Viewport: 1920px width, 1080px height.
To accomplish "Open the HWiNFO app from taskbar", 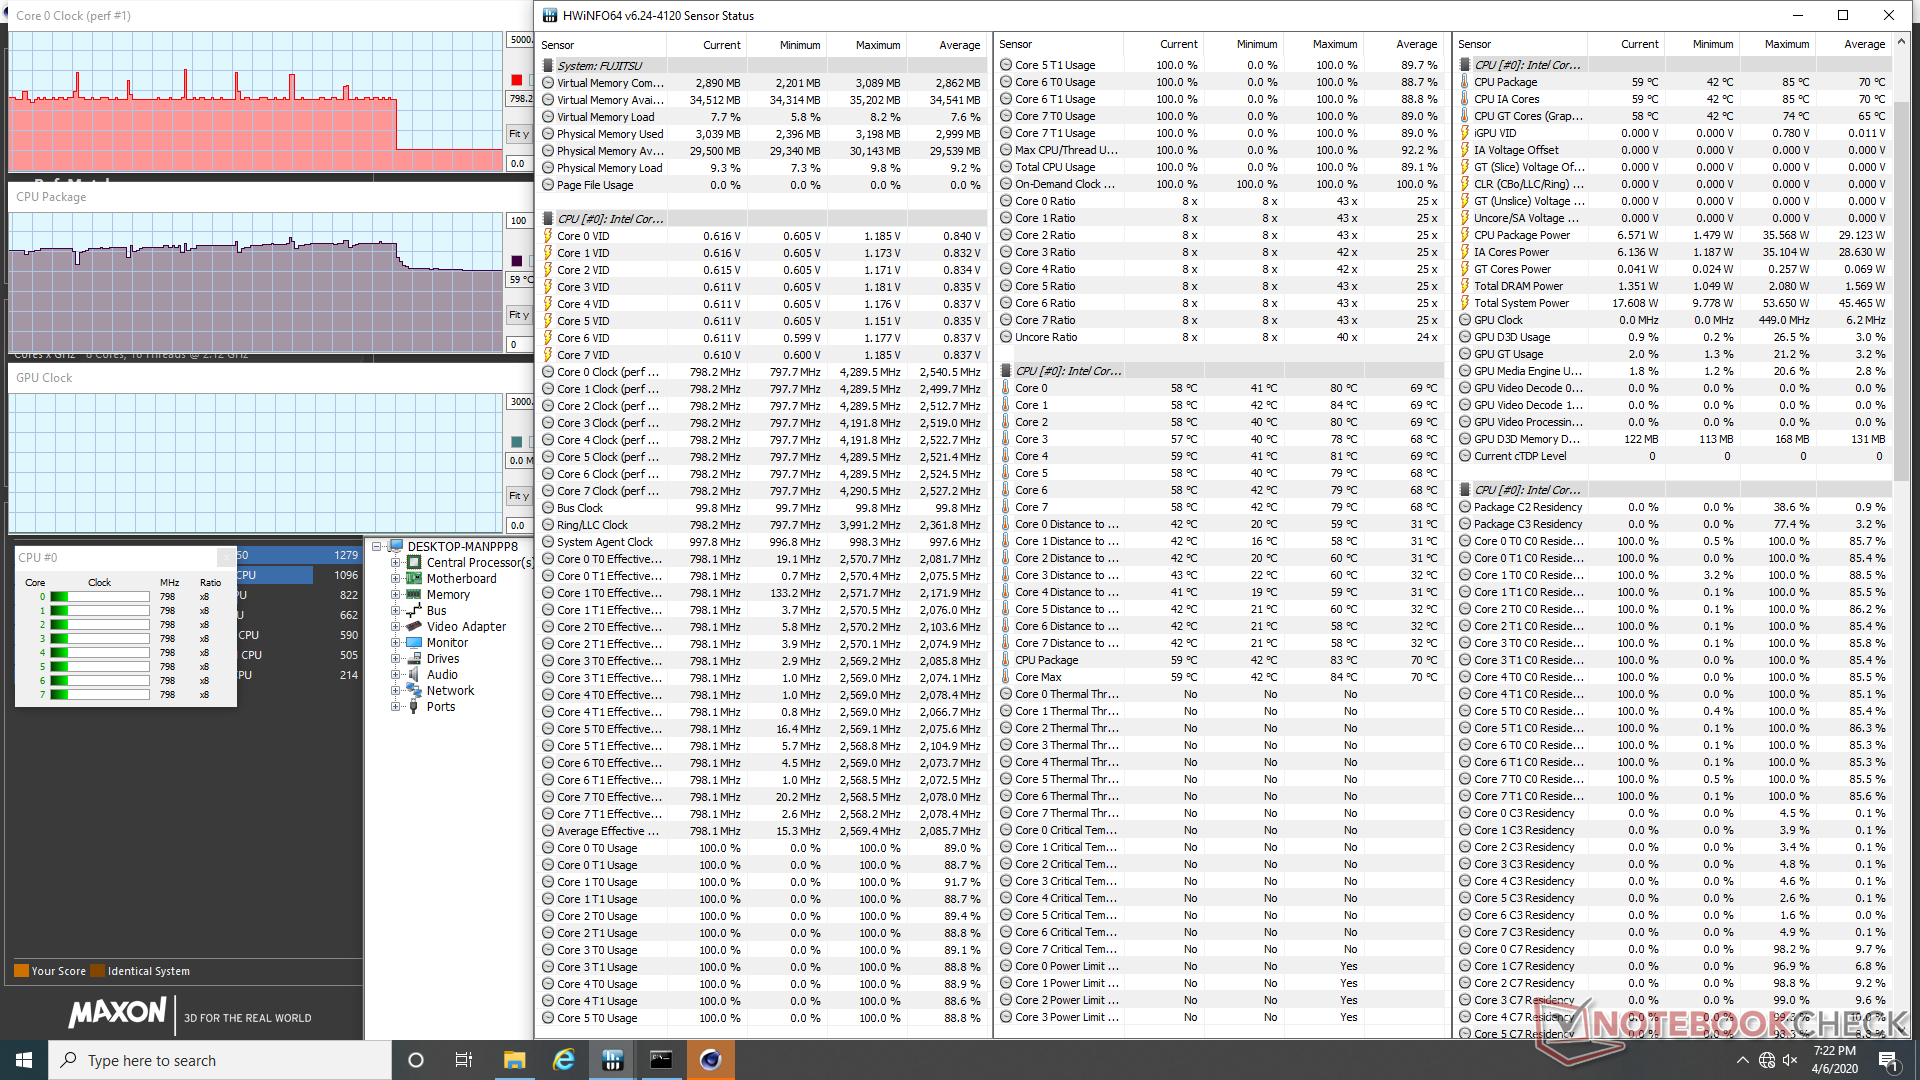I will tap(613, 1060).
